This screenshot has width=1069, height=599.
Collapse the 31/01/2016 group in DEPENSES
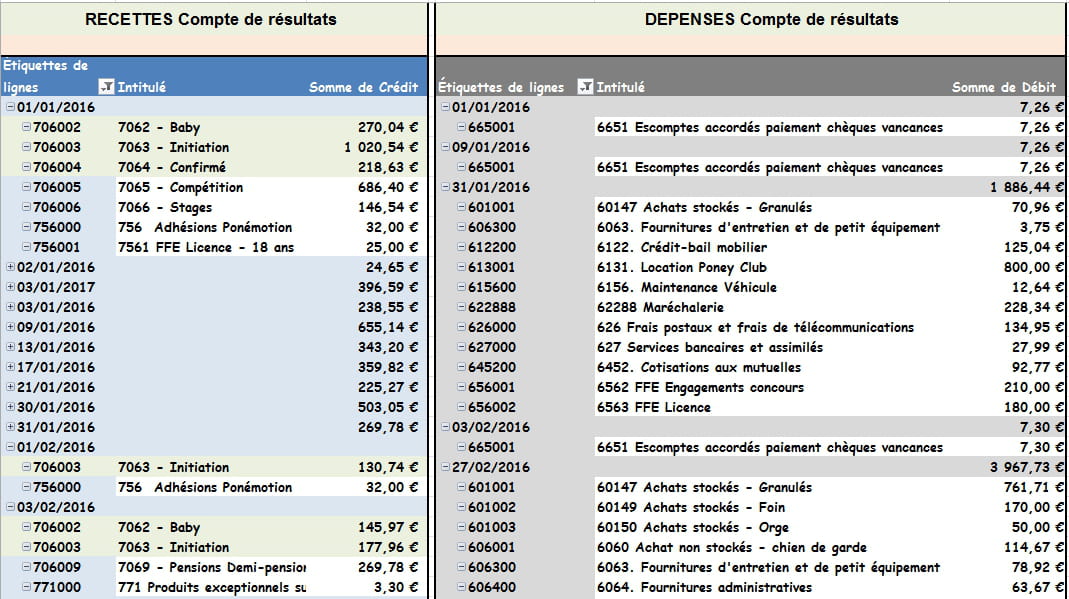[x=445, y=187]
